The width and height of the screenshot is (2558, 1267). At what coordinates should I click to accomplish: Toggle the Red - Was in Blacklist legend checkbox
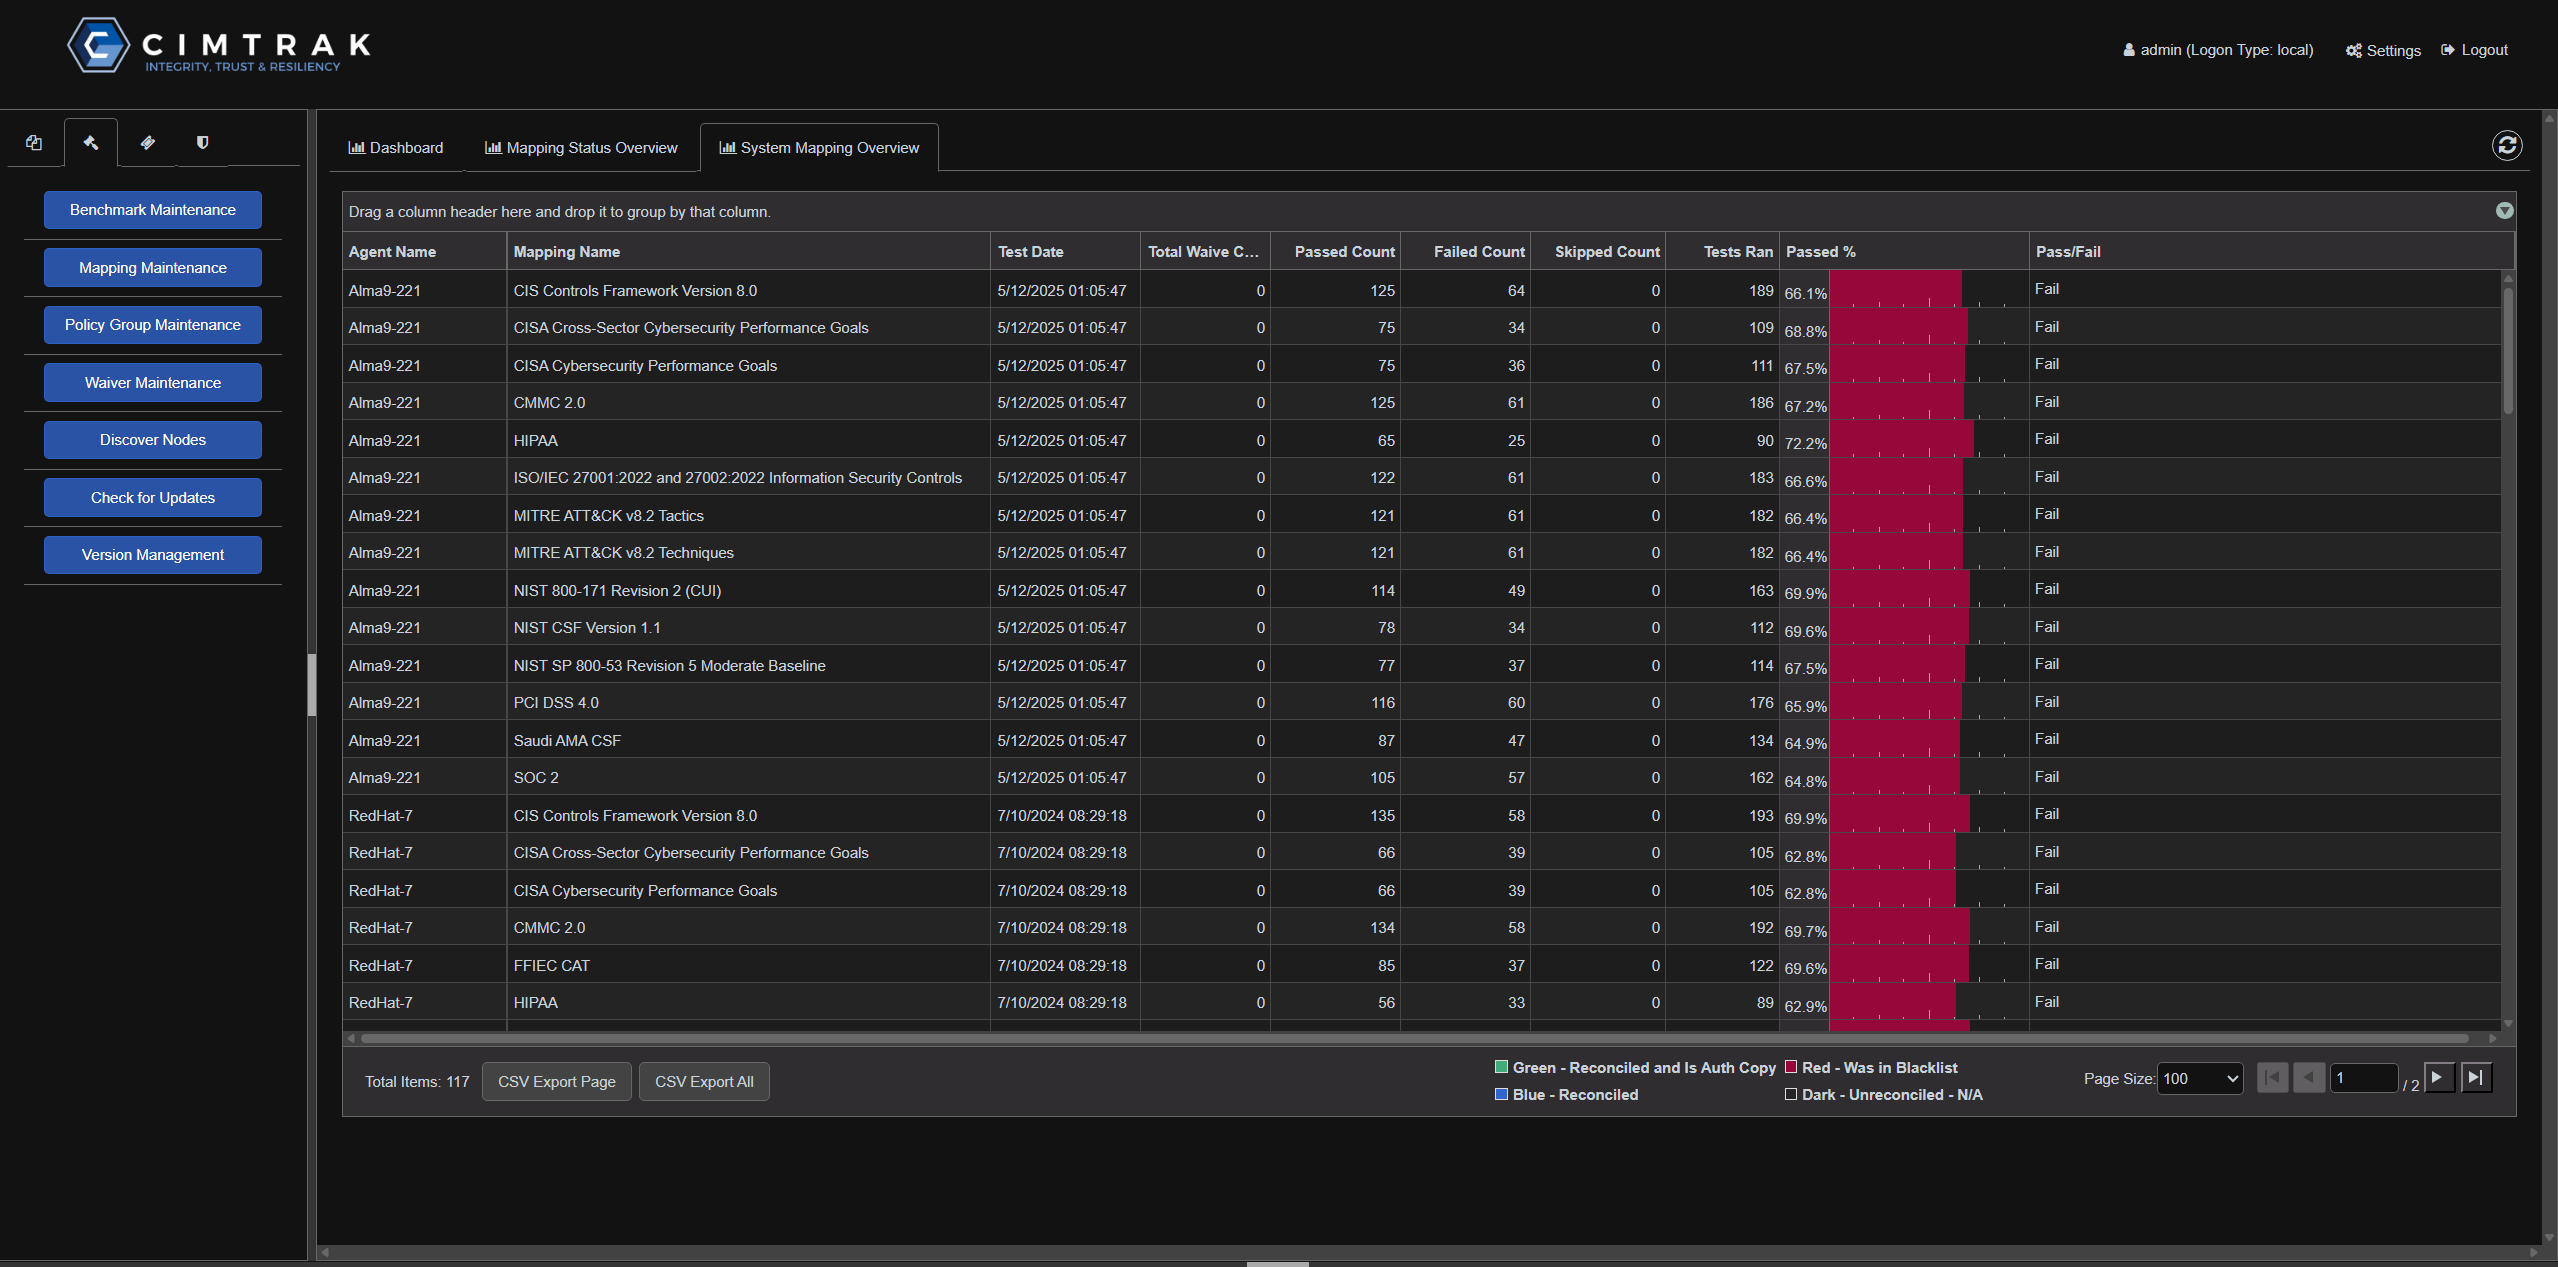1790,1067
